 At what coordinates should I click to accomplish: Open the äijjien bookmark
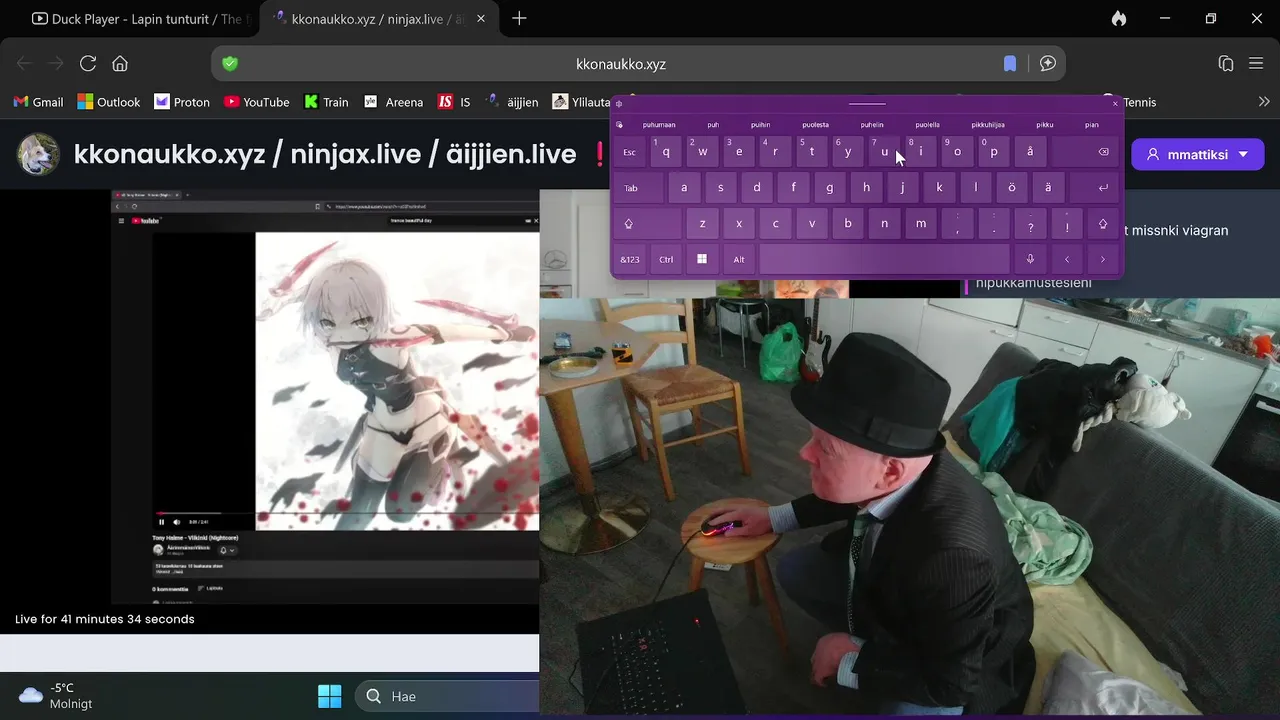click(x=512, y=102)
